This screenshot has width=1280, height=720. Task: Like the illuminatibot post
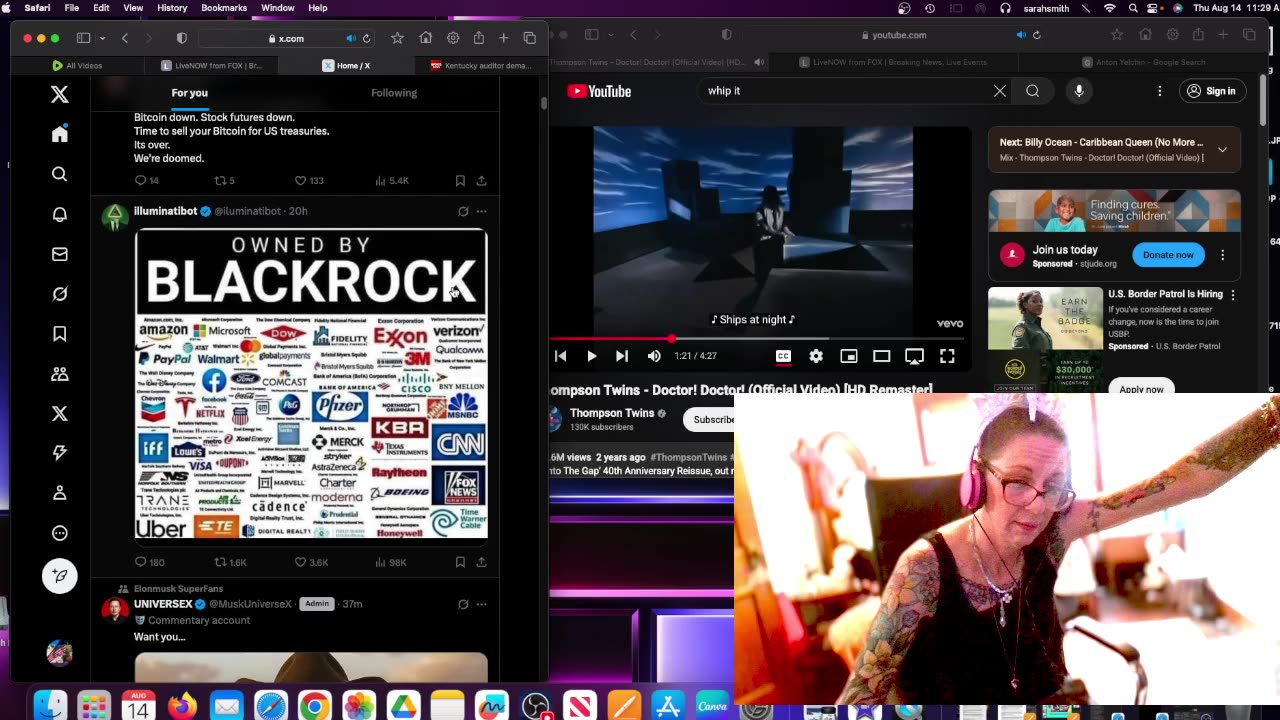300,562
